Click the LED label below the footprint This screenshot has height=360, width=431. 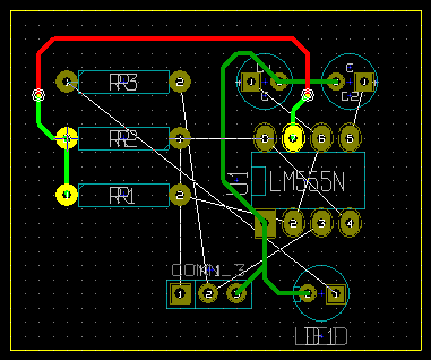[x=321, y=336]
